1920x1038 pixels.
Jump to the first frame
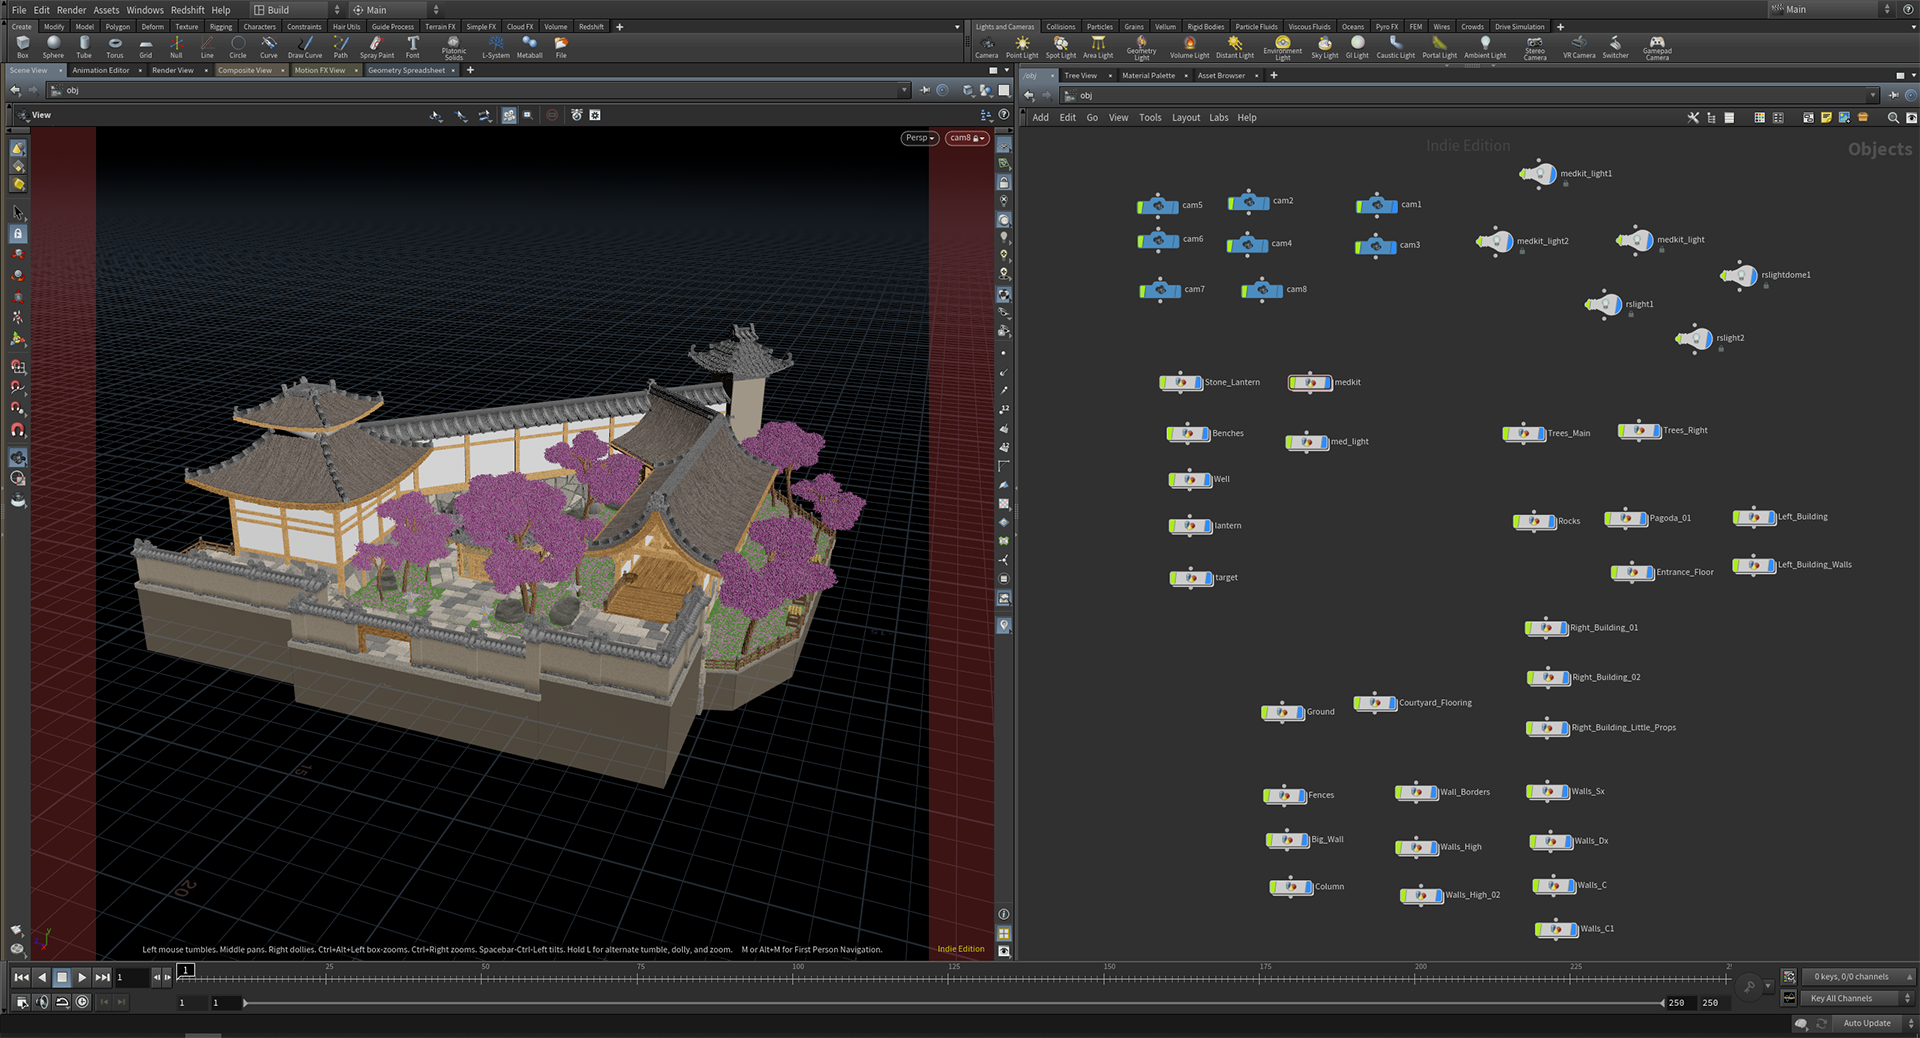tap(21, 977)
